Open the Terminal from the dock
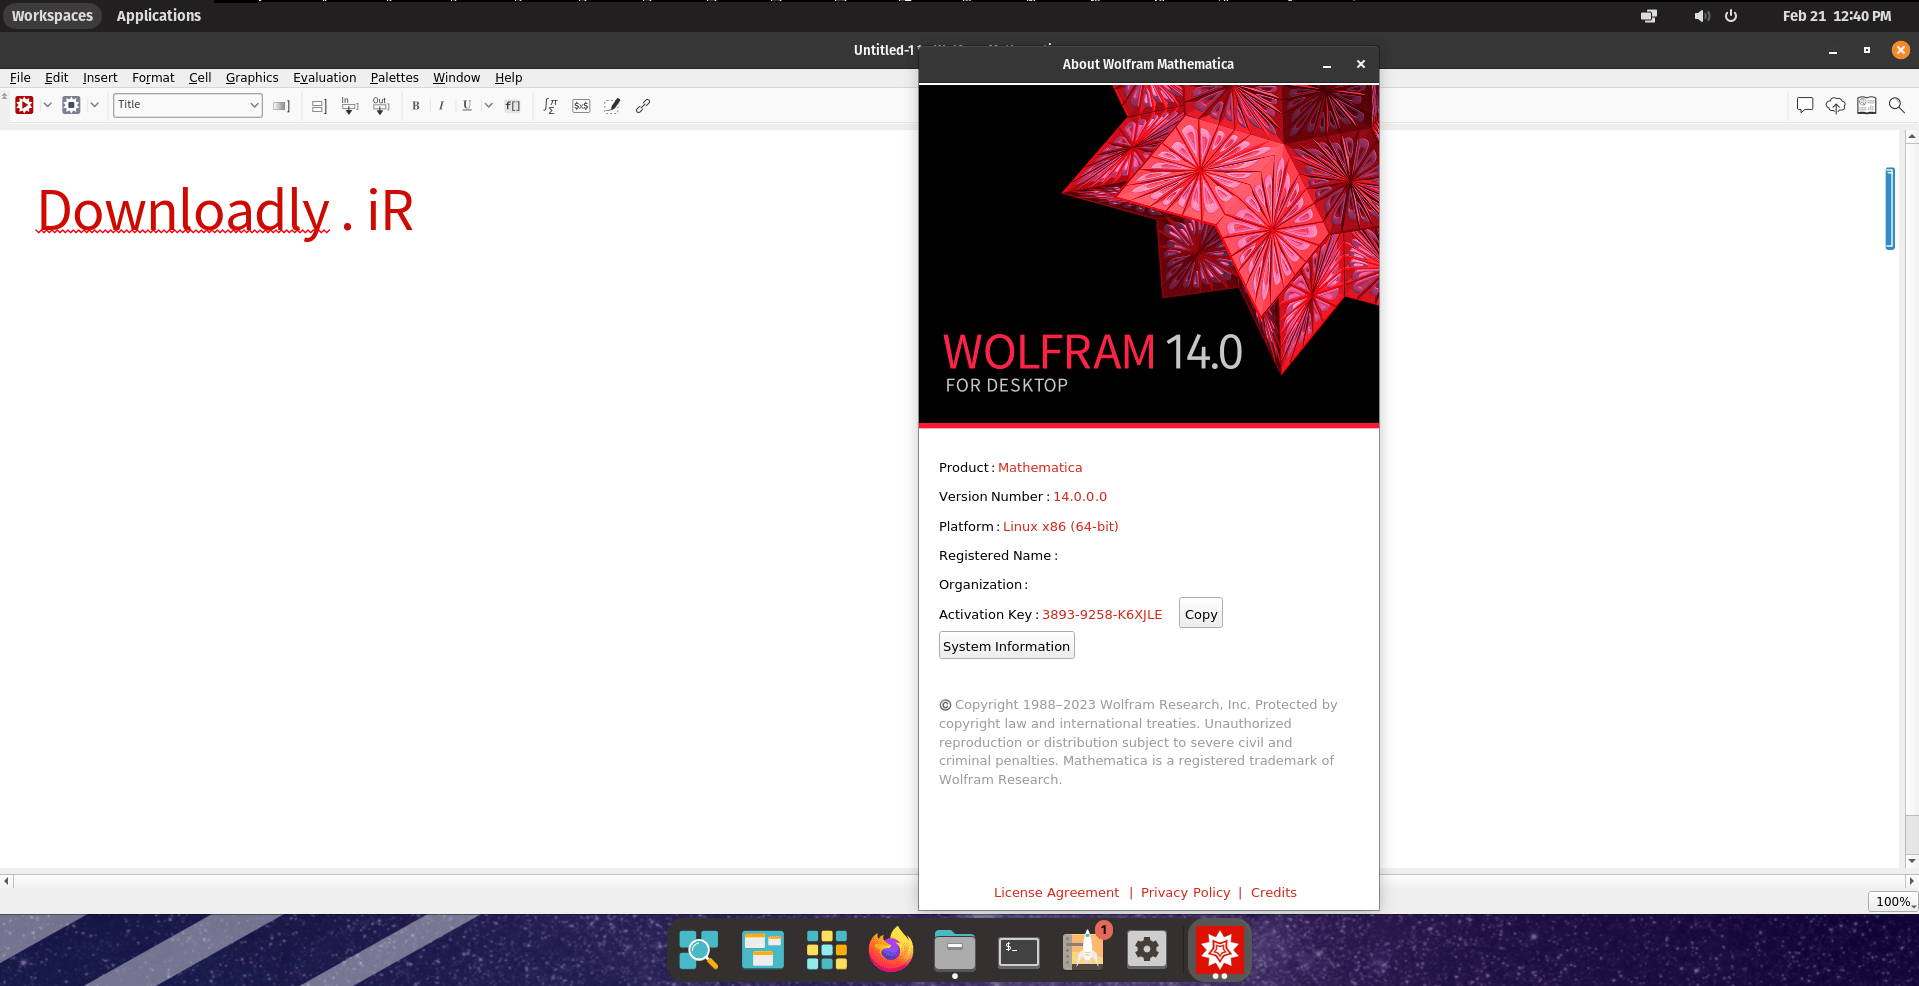 [x=1019, y=951]
